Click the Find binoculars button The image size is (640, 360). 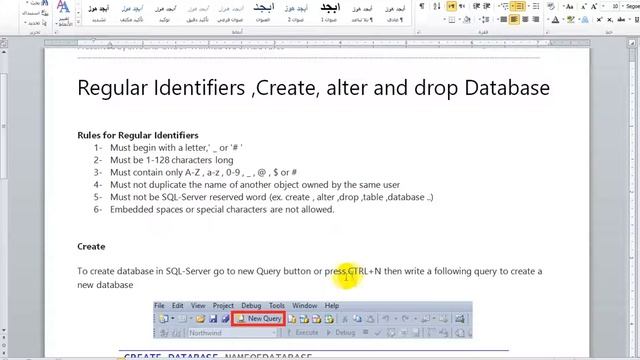tap(38, 3)
